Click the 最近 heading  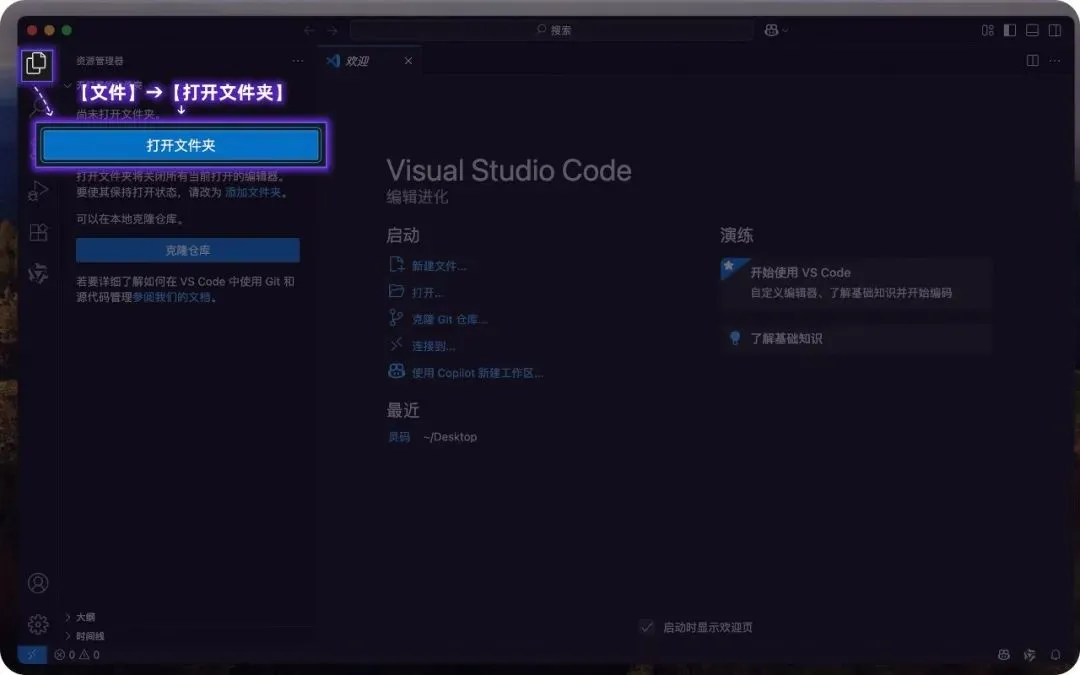click(x=402, y=411)
